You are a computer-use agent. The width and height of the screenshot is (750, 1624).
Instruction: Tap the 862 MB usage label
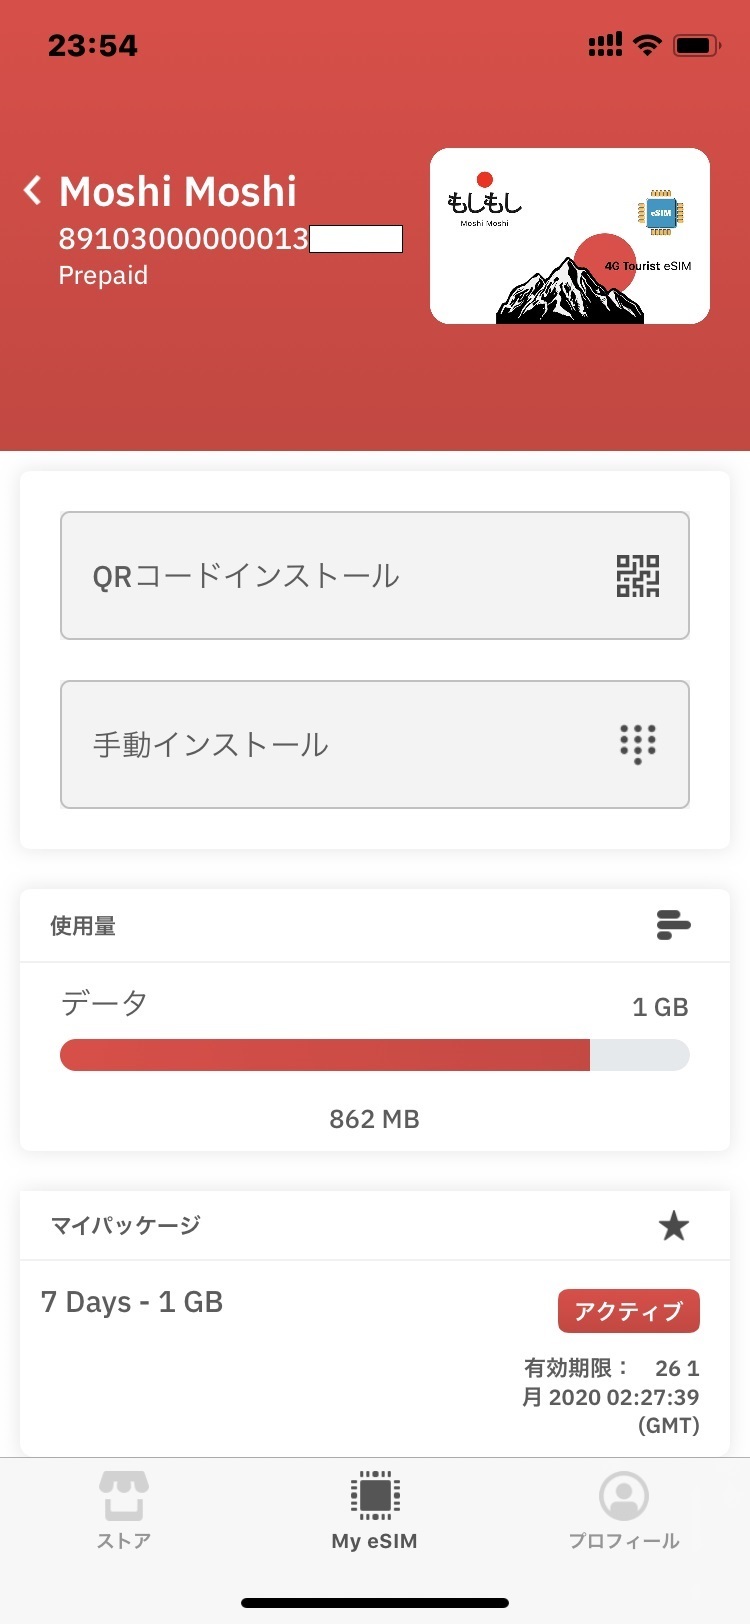pos(374,1119)
